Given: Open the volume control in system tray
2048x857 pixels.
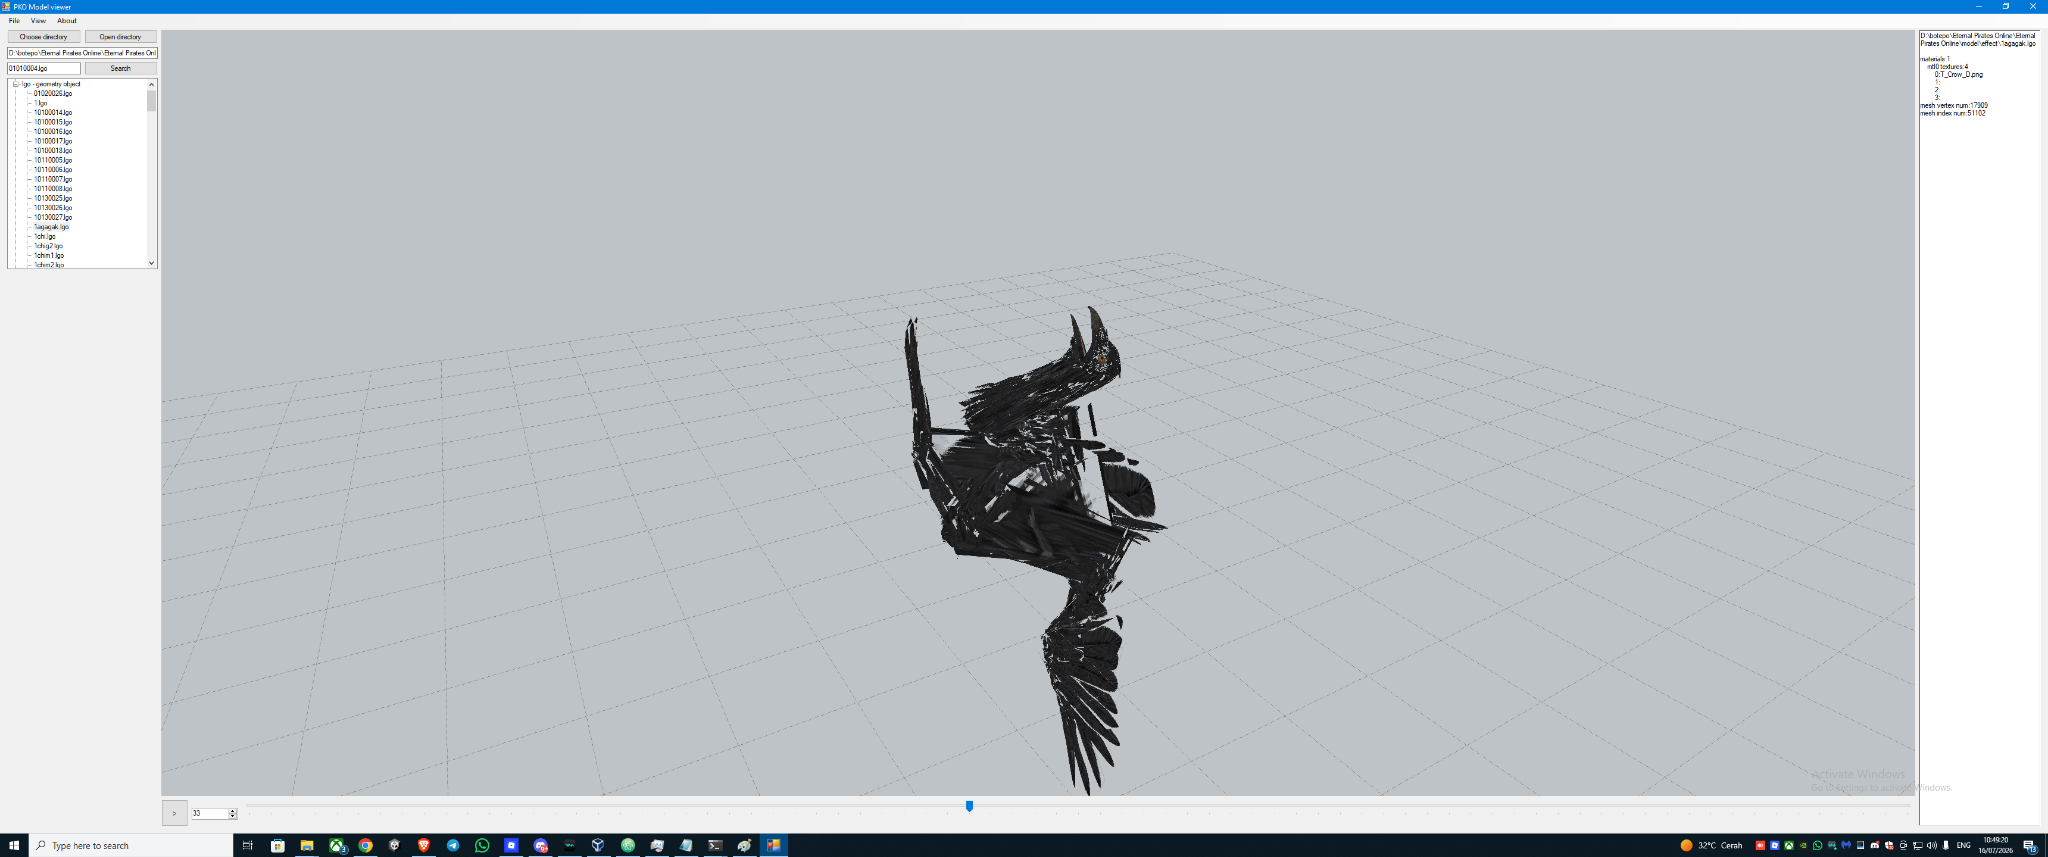Looking at the screenshot, I should click(1932, 845).
